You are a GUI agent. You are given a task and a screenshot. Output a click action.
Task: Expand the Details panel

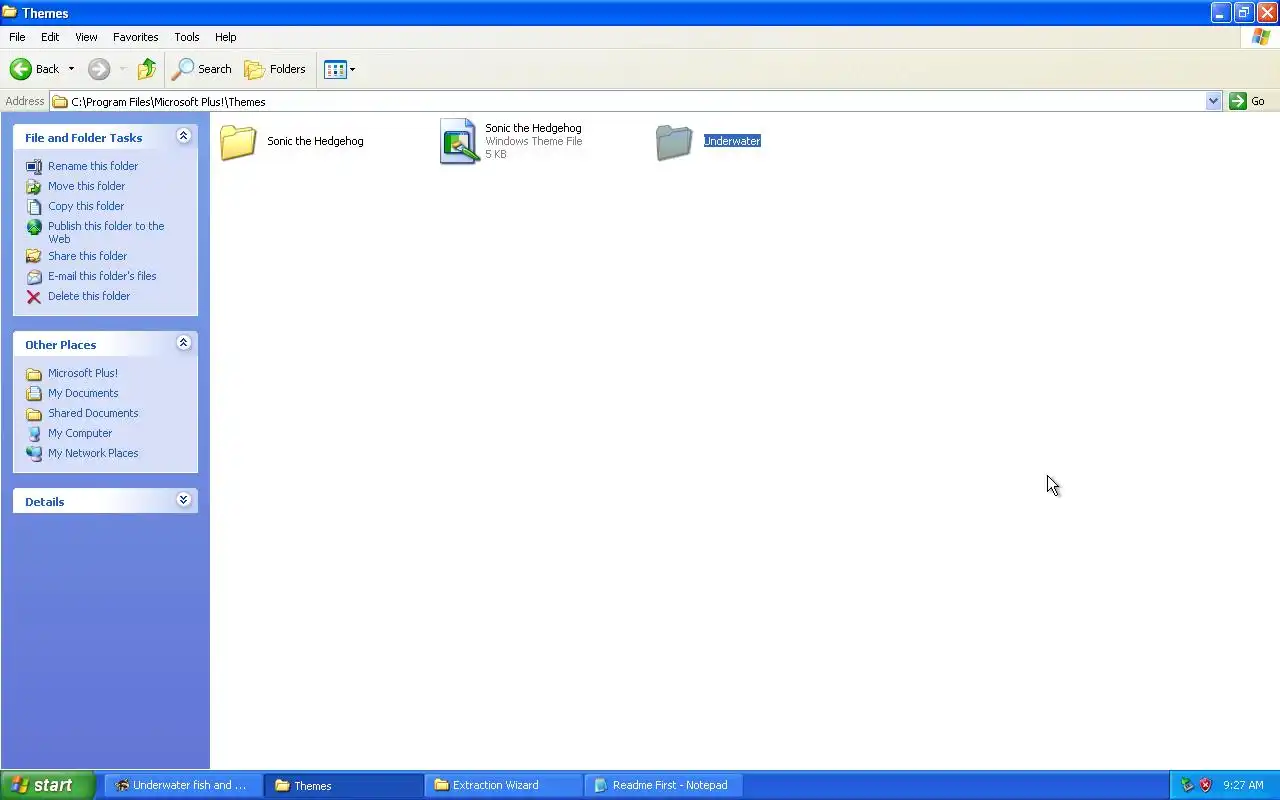[183, 500]
